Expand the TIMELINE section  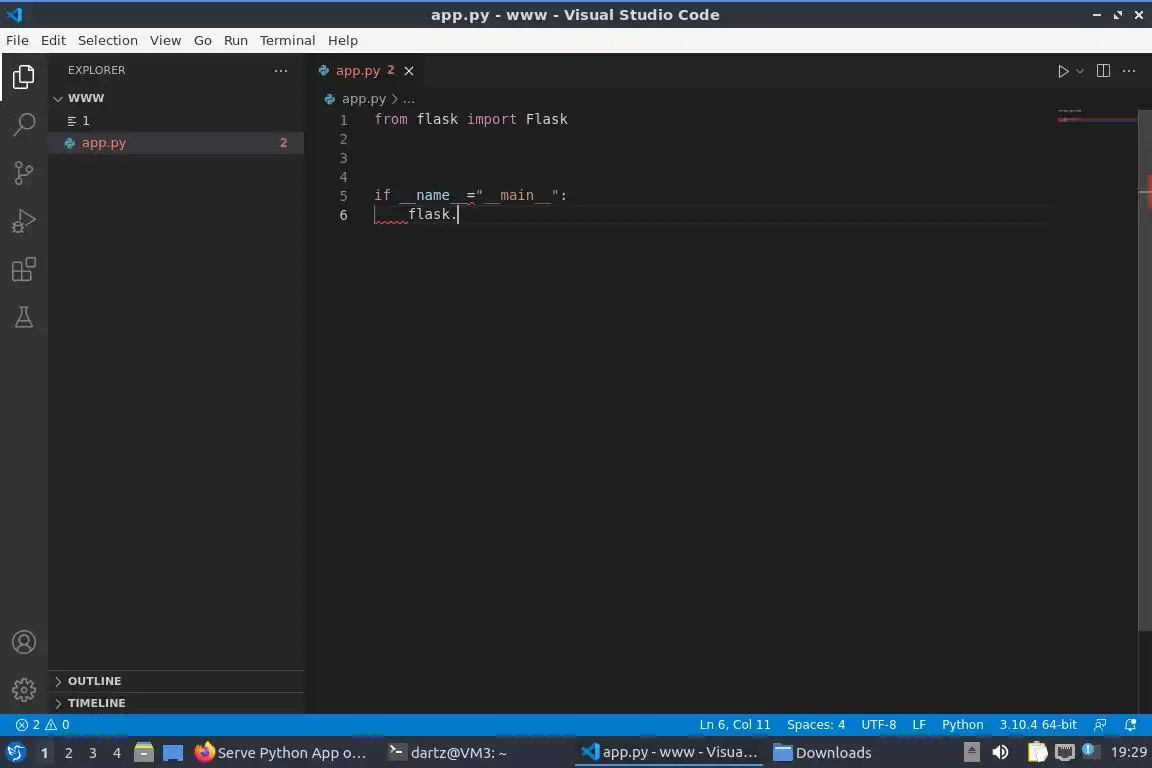click(176, 703)
